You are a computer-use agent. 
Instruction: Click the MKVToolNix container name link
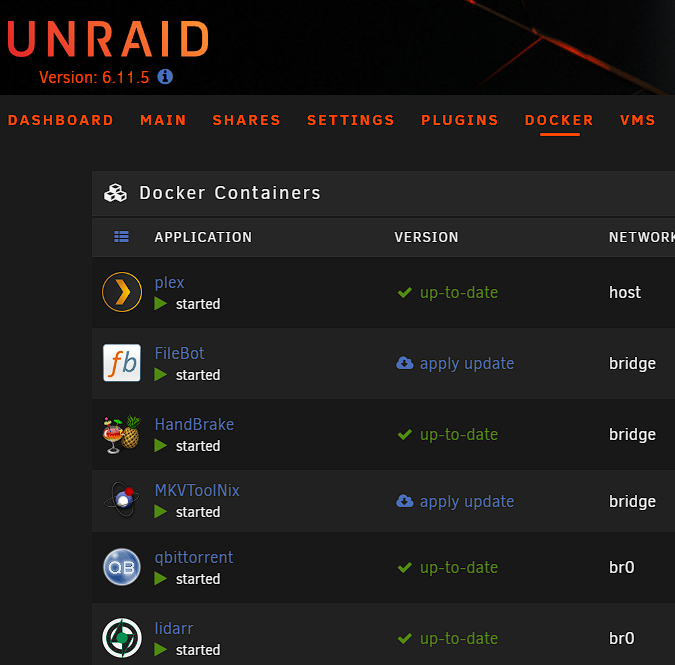coord(197,490)
